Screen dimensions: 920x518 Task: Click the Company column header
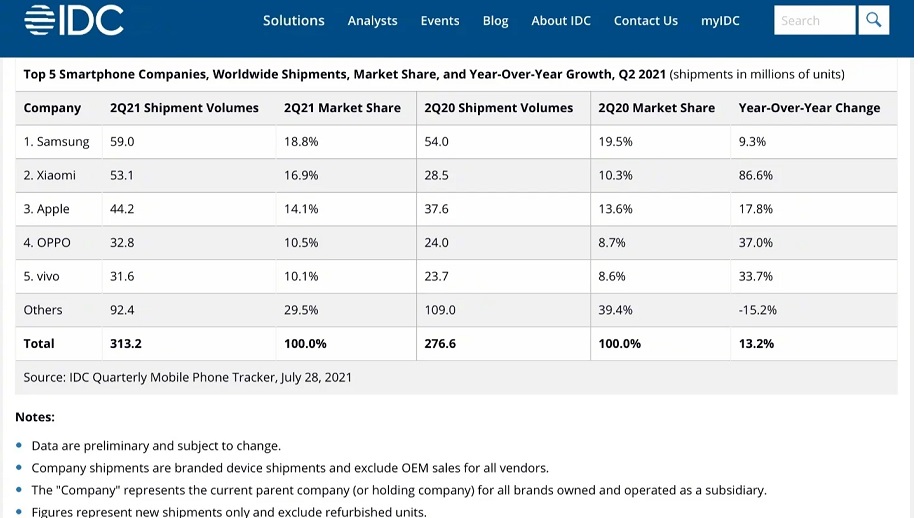click(x=52, y=108)
